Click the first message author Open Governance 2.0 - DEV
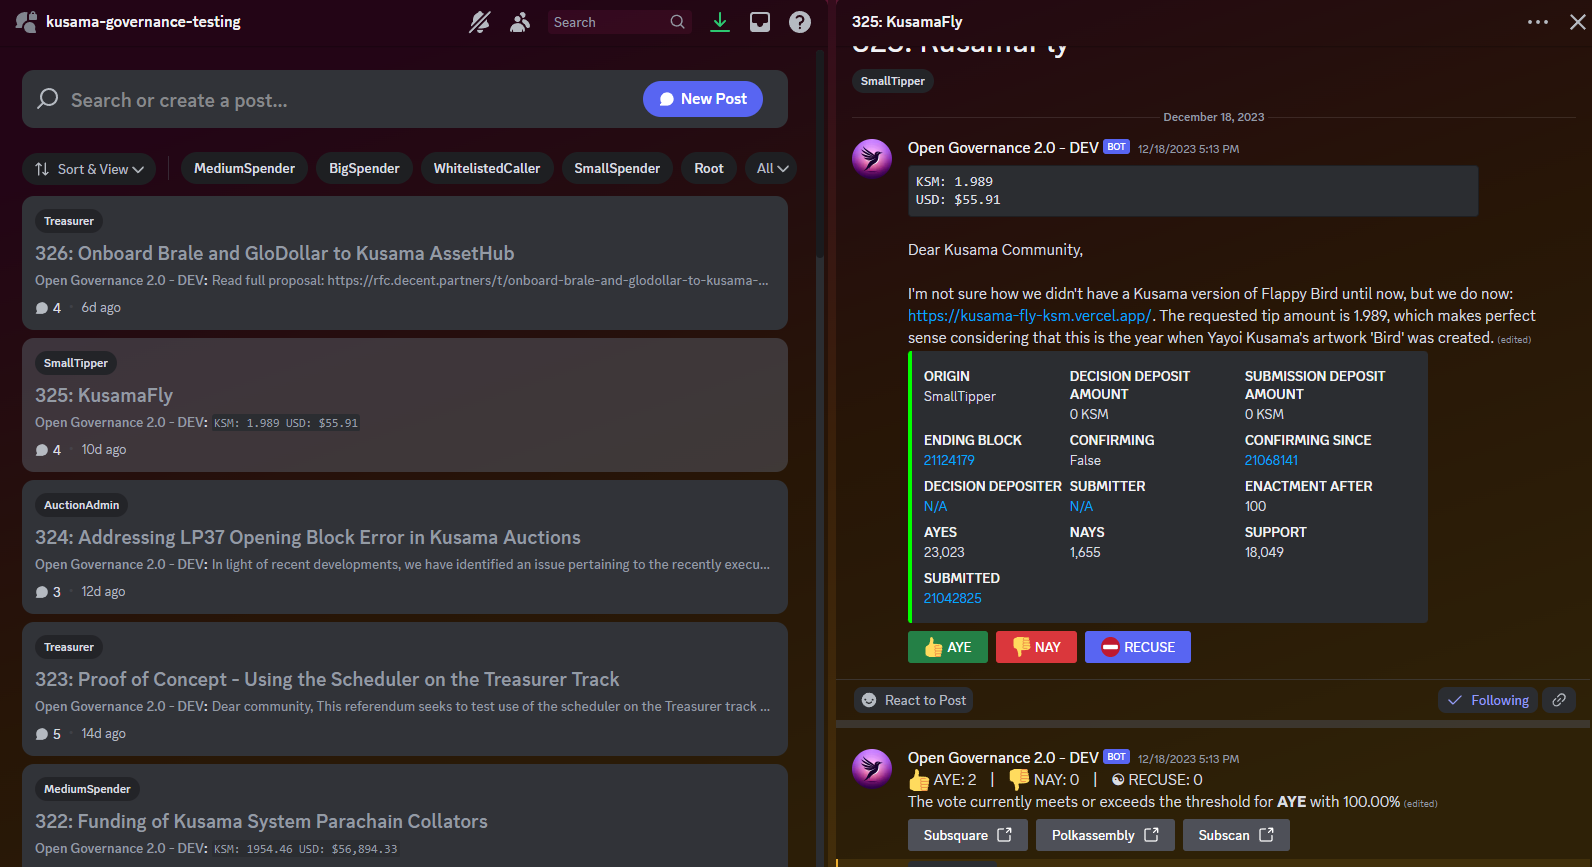 tap(1003, 148)
